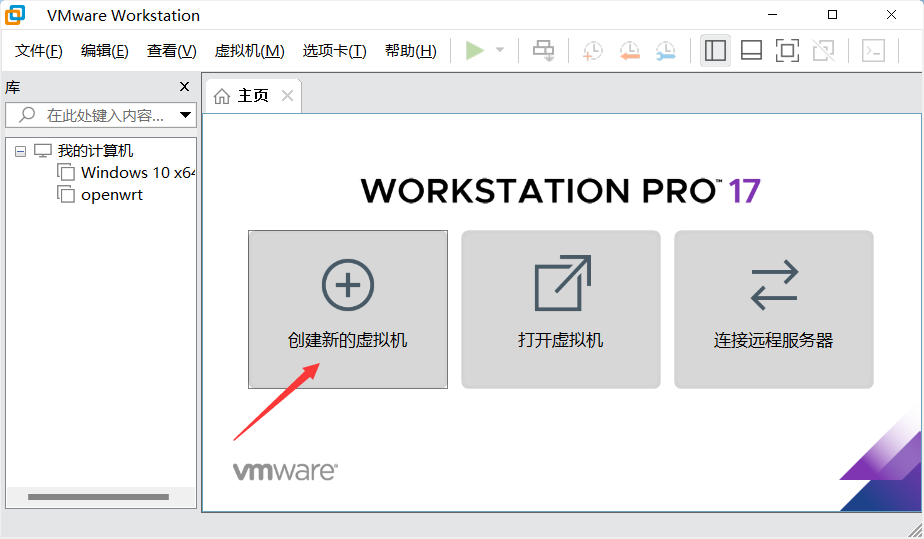This screenshot has height=539, width=924.
Task: Click the green Power On play button
Action: click(x=474, y=50)
